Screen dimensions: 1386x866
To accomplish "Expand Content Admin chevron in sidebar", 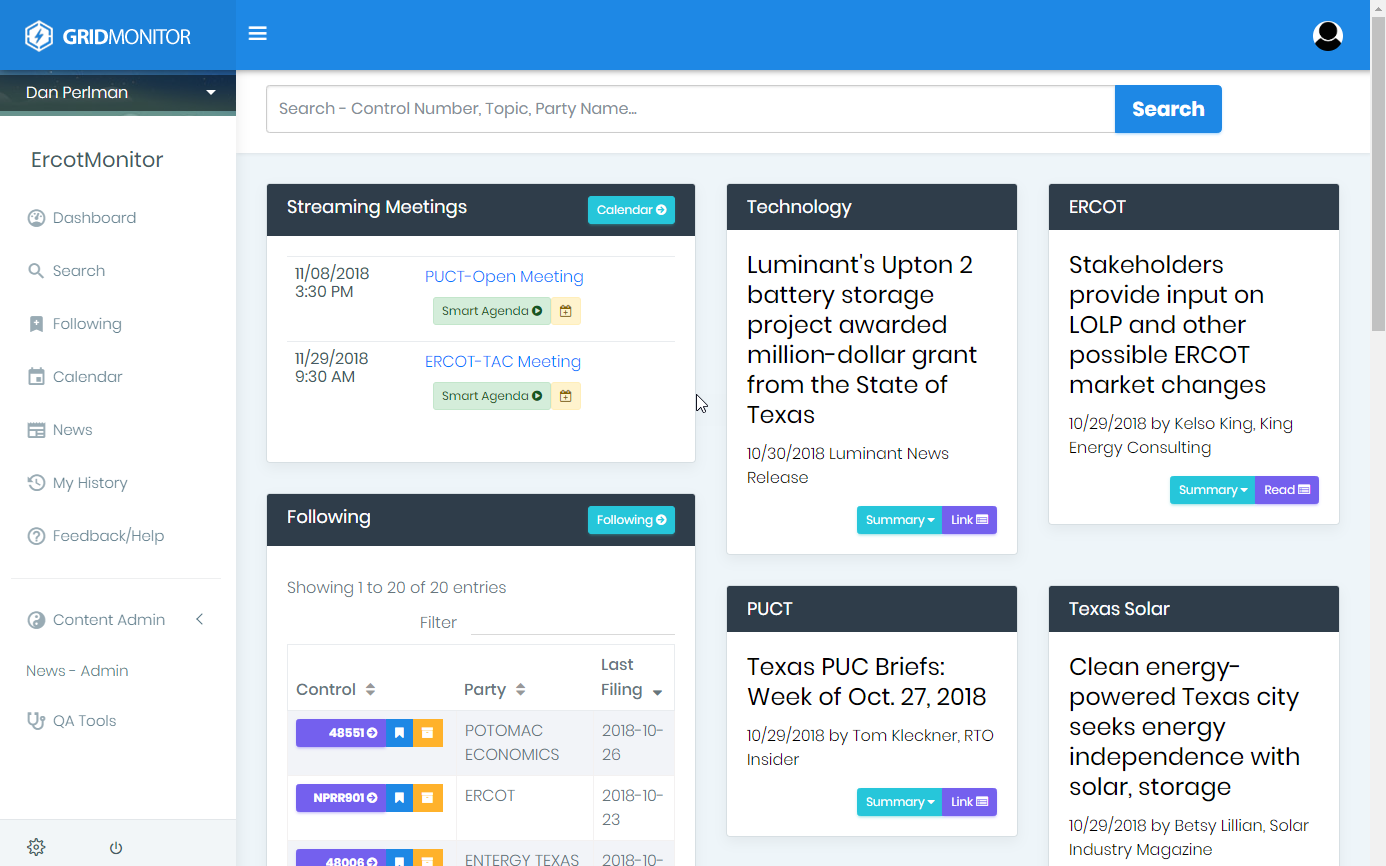I will 199,620.
